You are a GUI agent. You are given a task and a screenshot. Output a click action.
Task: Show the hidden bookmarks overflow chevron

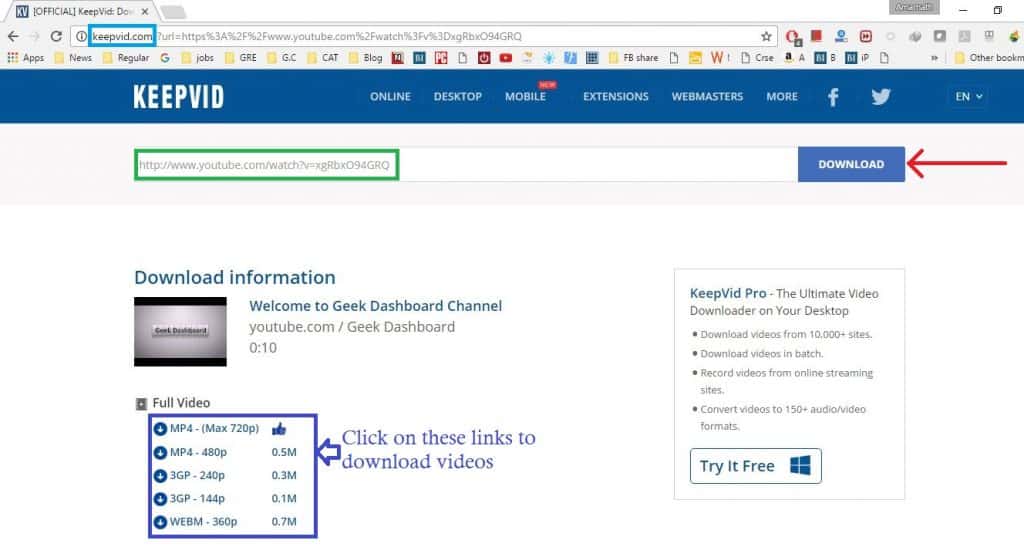click(x=935, y=57)
